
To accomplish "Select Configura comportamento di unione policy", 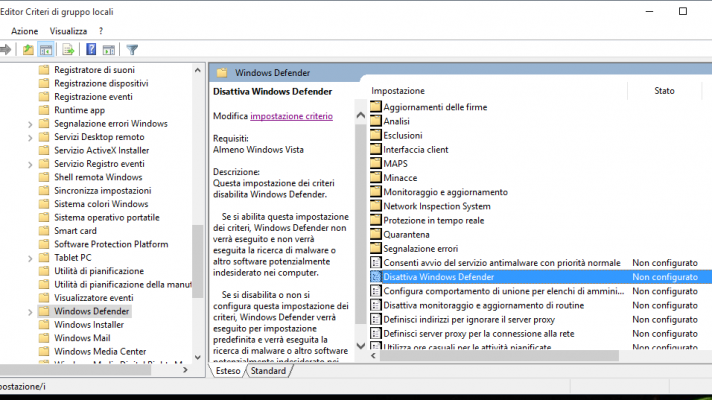I will point(497,291).
